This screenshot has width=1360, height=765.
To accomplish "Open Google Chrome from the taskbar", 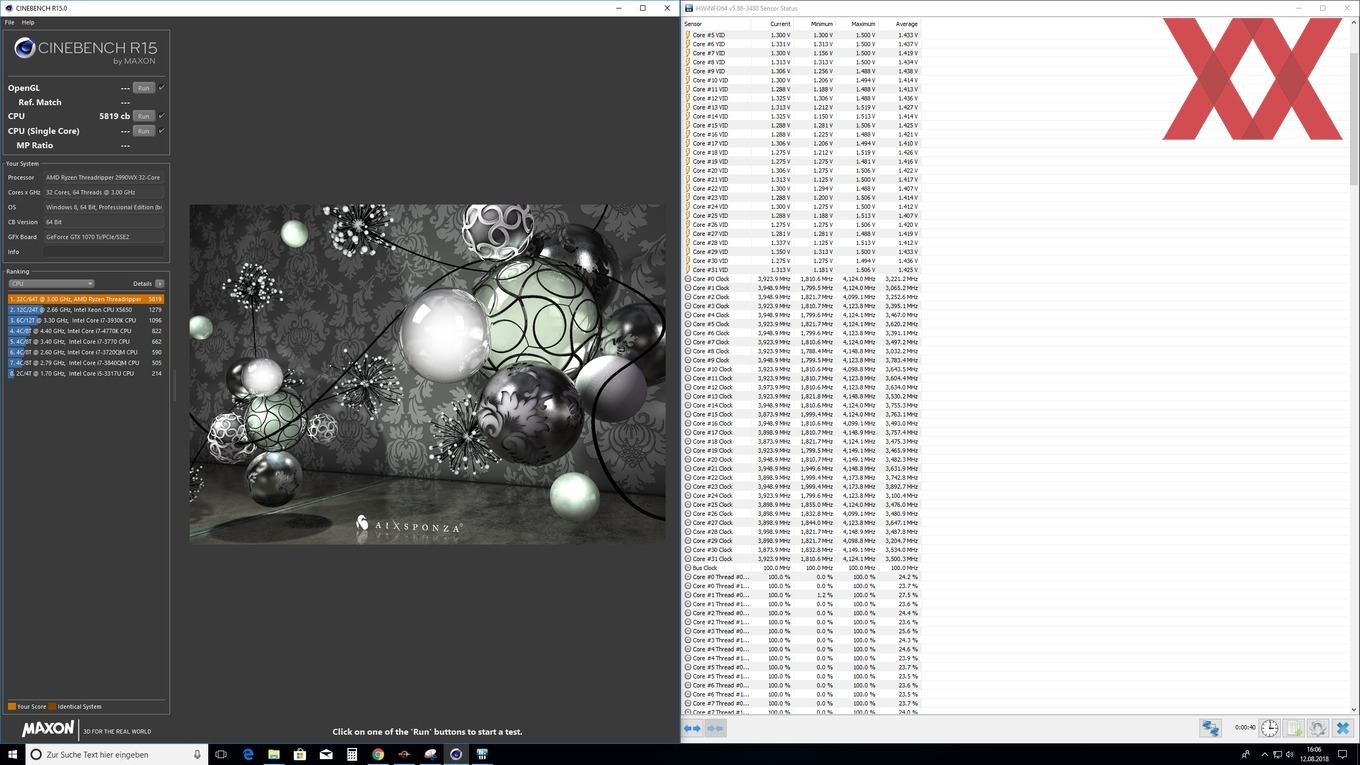I will point(378,754).
